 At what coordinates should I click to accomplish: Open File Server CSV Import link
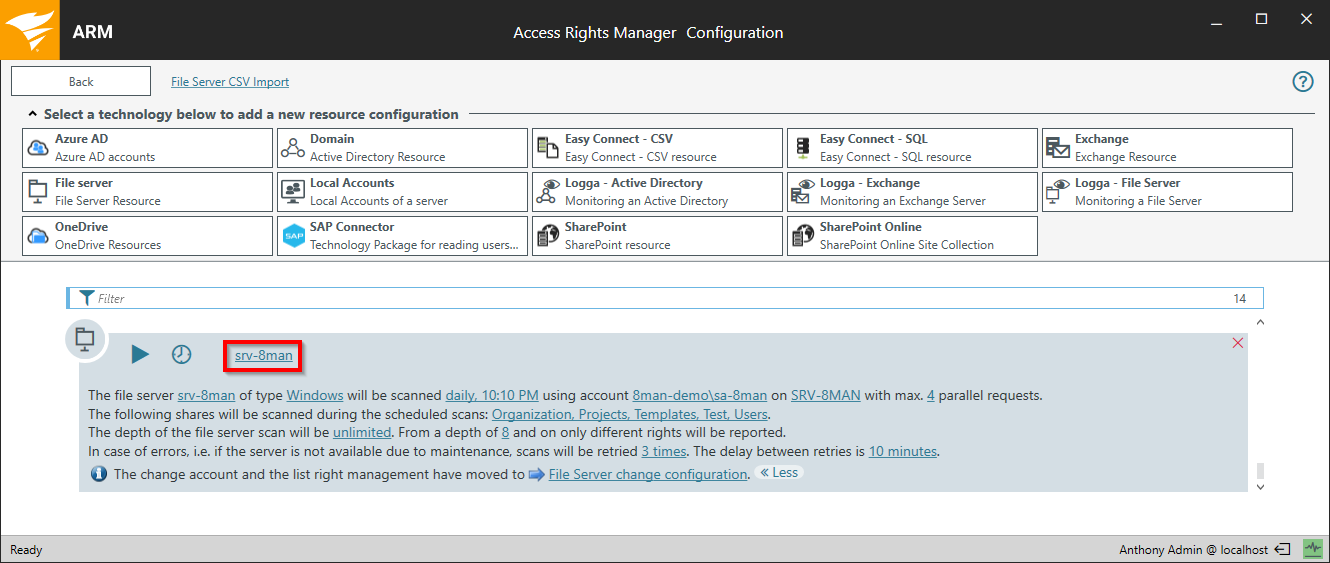[230, 82]
